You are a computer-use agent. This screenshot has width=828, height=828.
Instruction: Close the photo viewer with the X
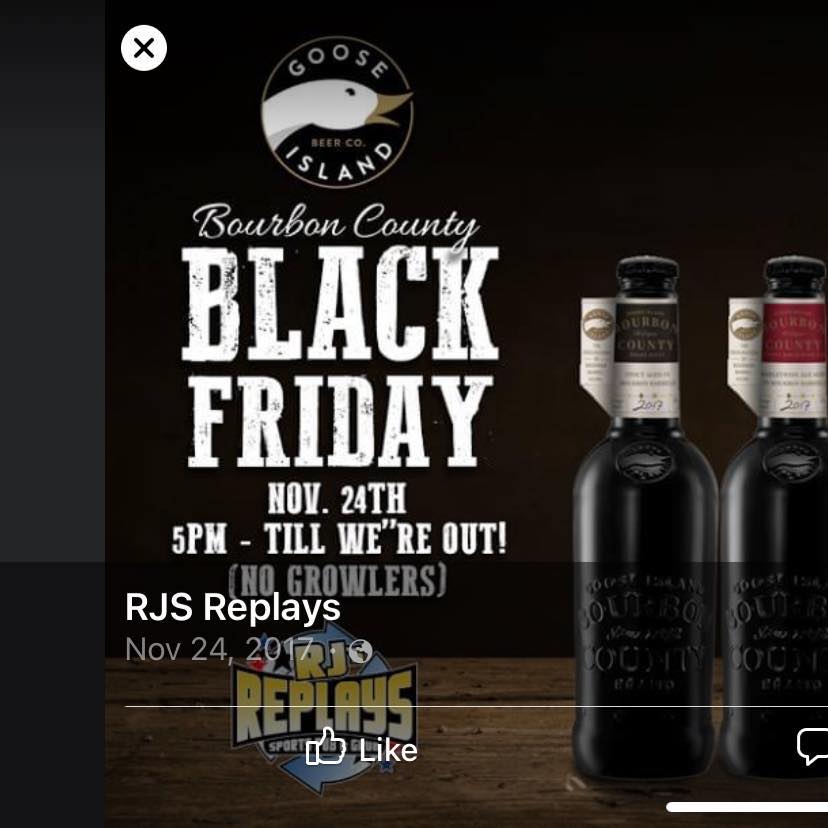144,48
